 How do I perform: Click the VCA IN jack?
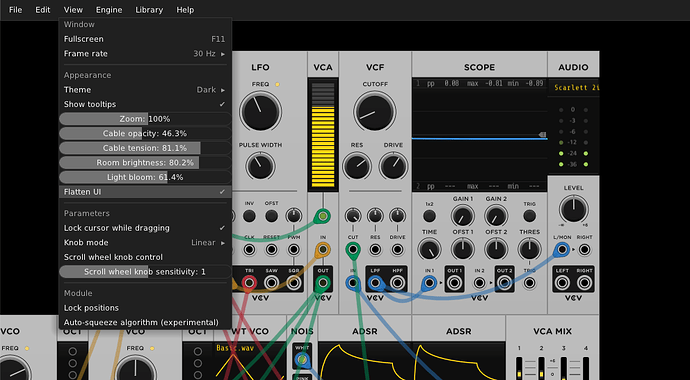click(x=323, y=250)
